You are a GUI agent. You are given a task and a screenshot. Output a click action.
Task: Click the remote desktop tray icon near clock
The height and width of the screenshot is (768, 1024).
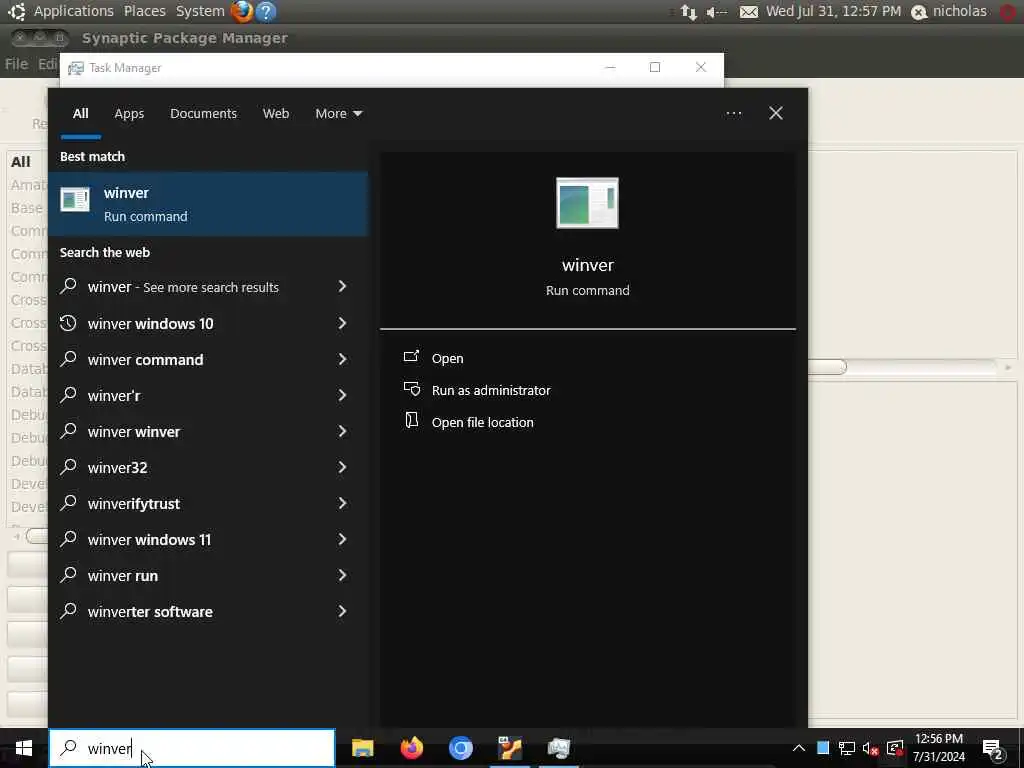pyautogui.click(x=895, y=748)
